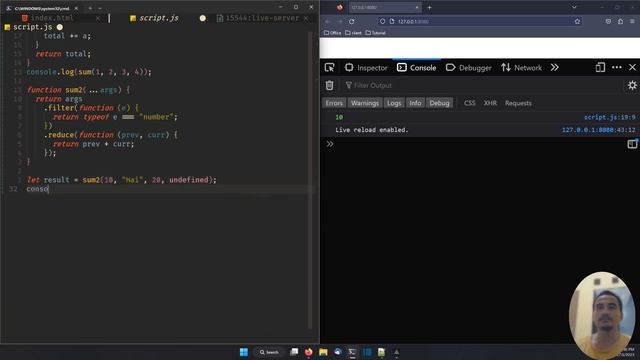Viewport: 640px width, 360px height.
Task: Open the page info icon in address bar
Action: tap(392, 21)
